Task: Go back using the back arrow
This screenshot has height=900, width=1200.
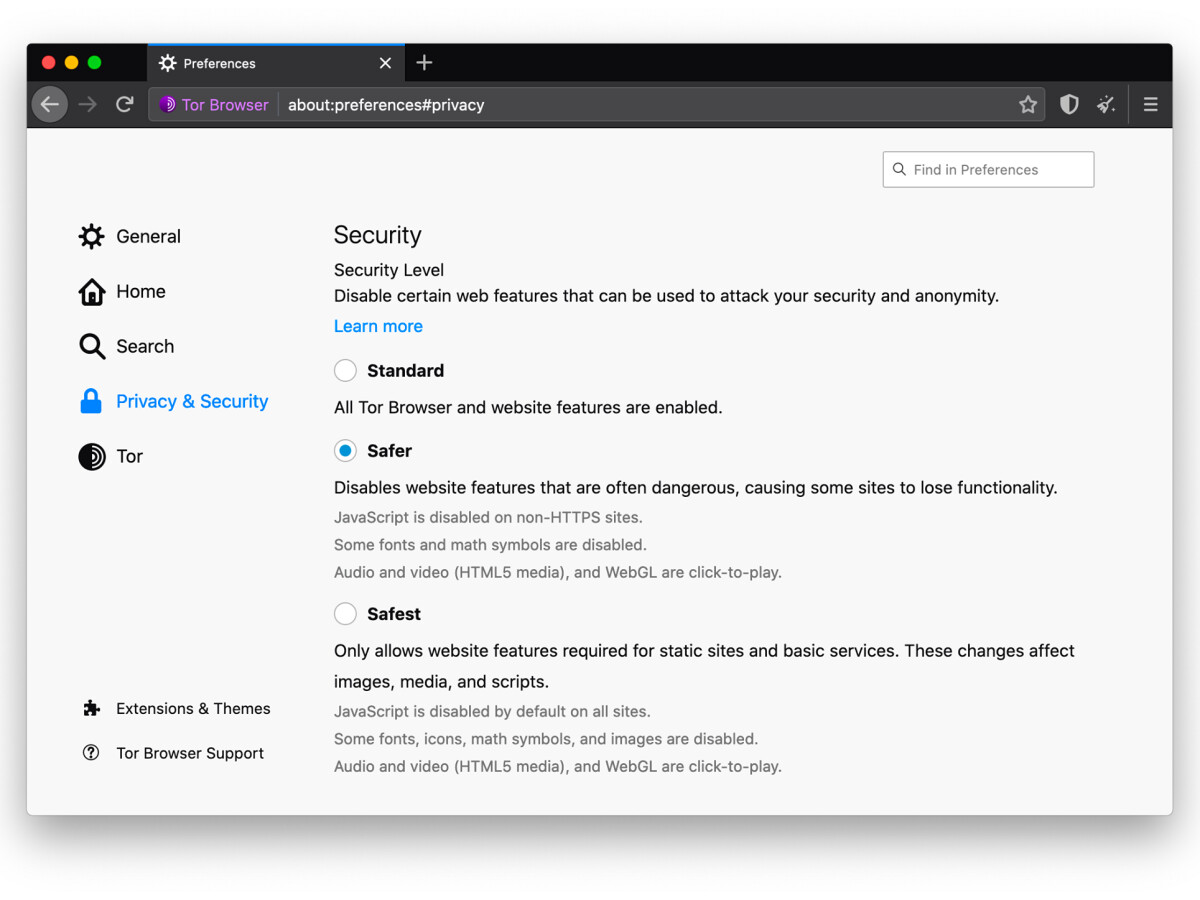Action: point(49,104)
